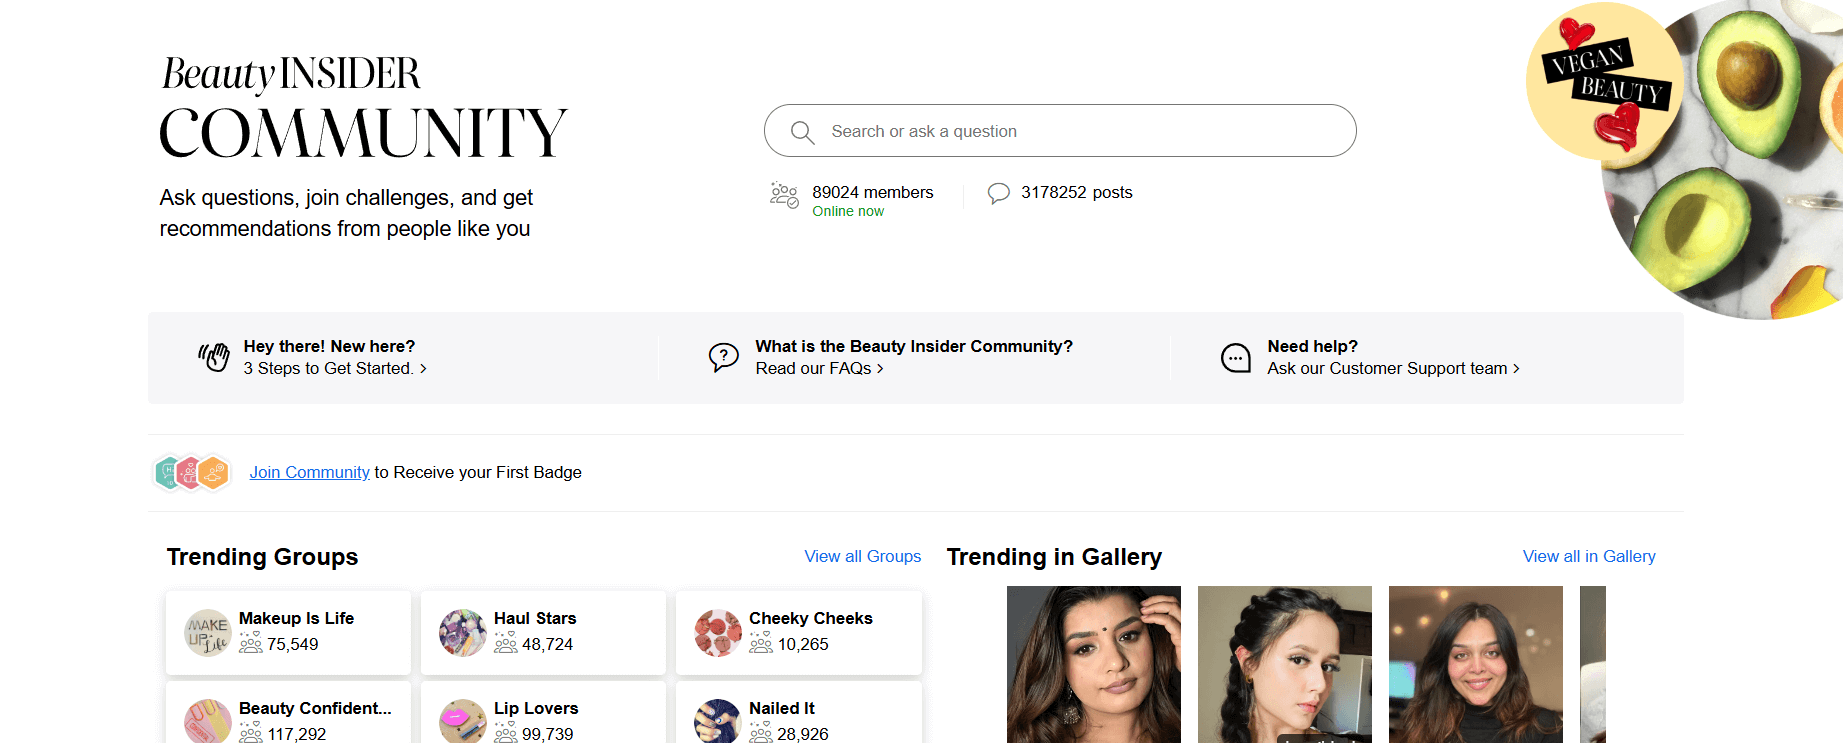Click the 'Trending Groups' heading

[x=262, y=557]
